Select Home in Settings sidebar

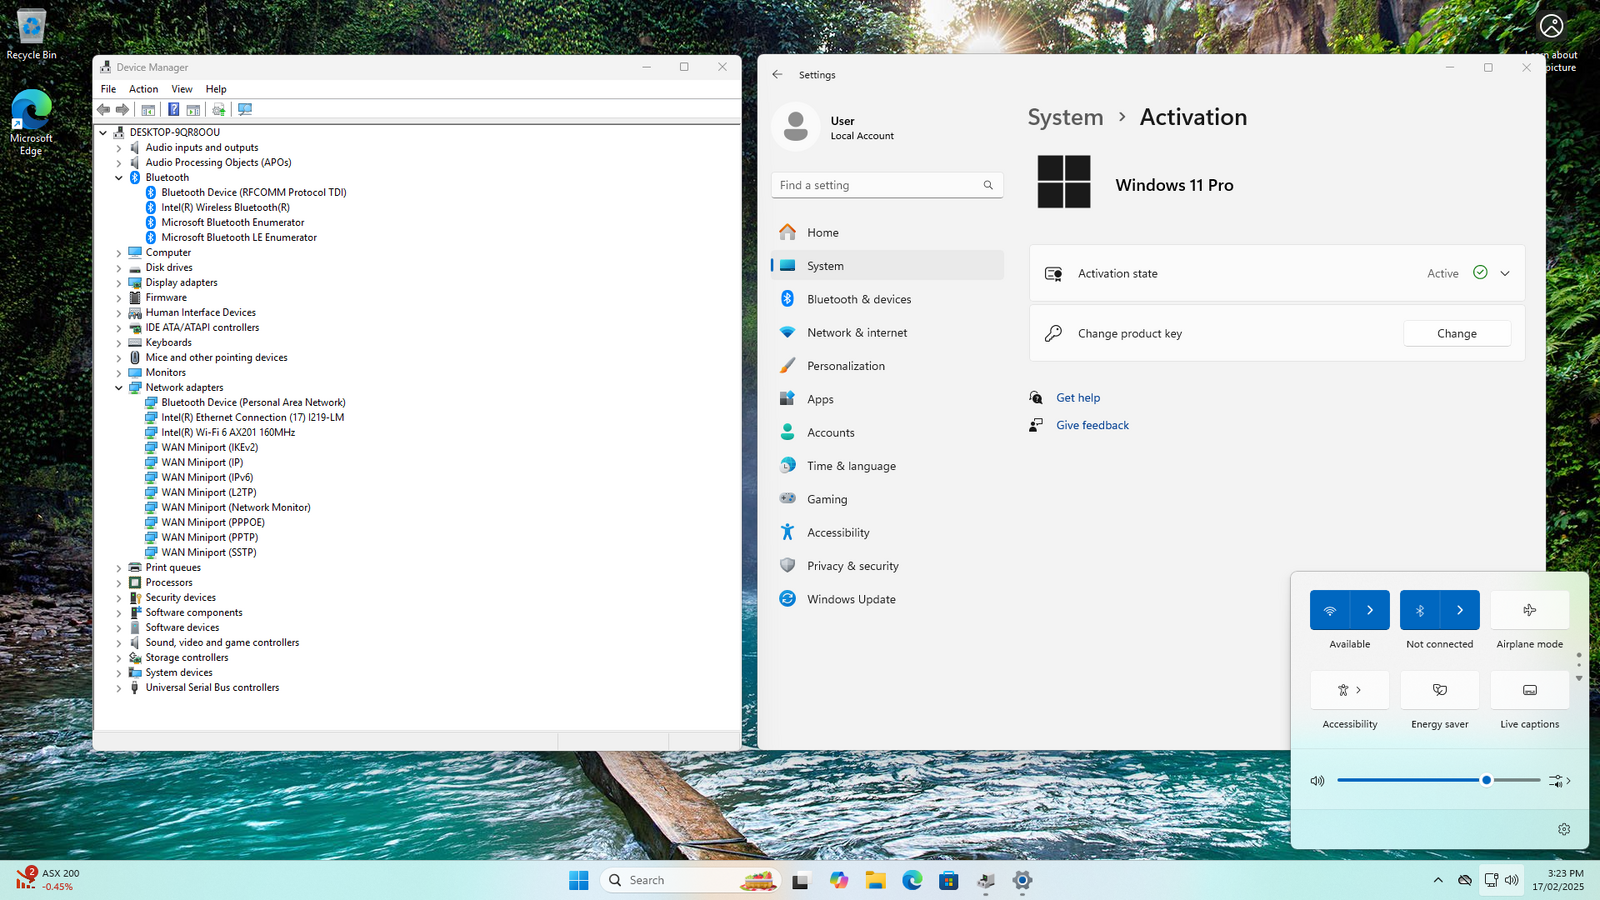pos(887,232)
